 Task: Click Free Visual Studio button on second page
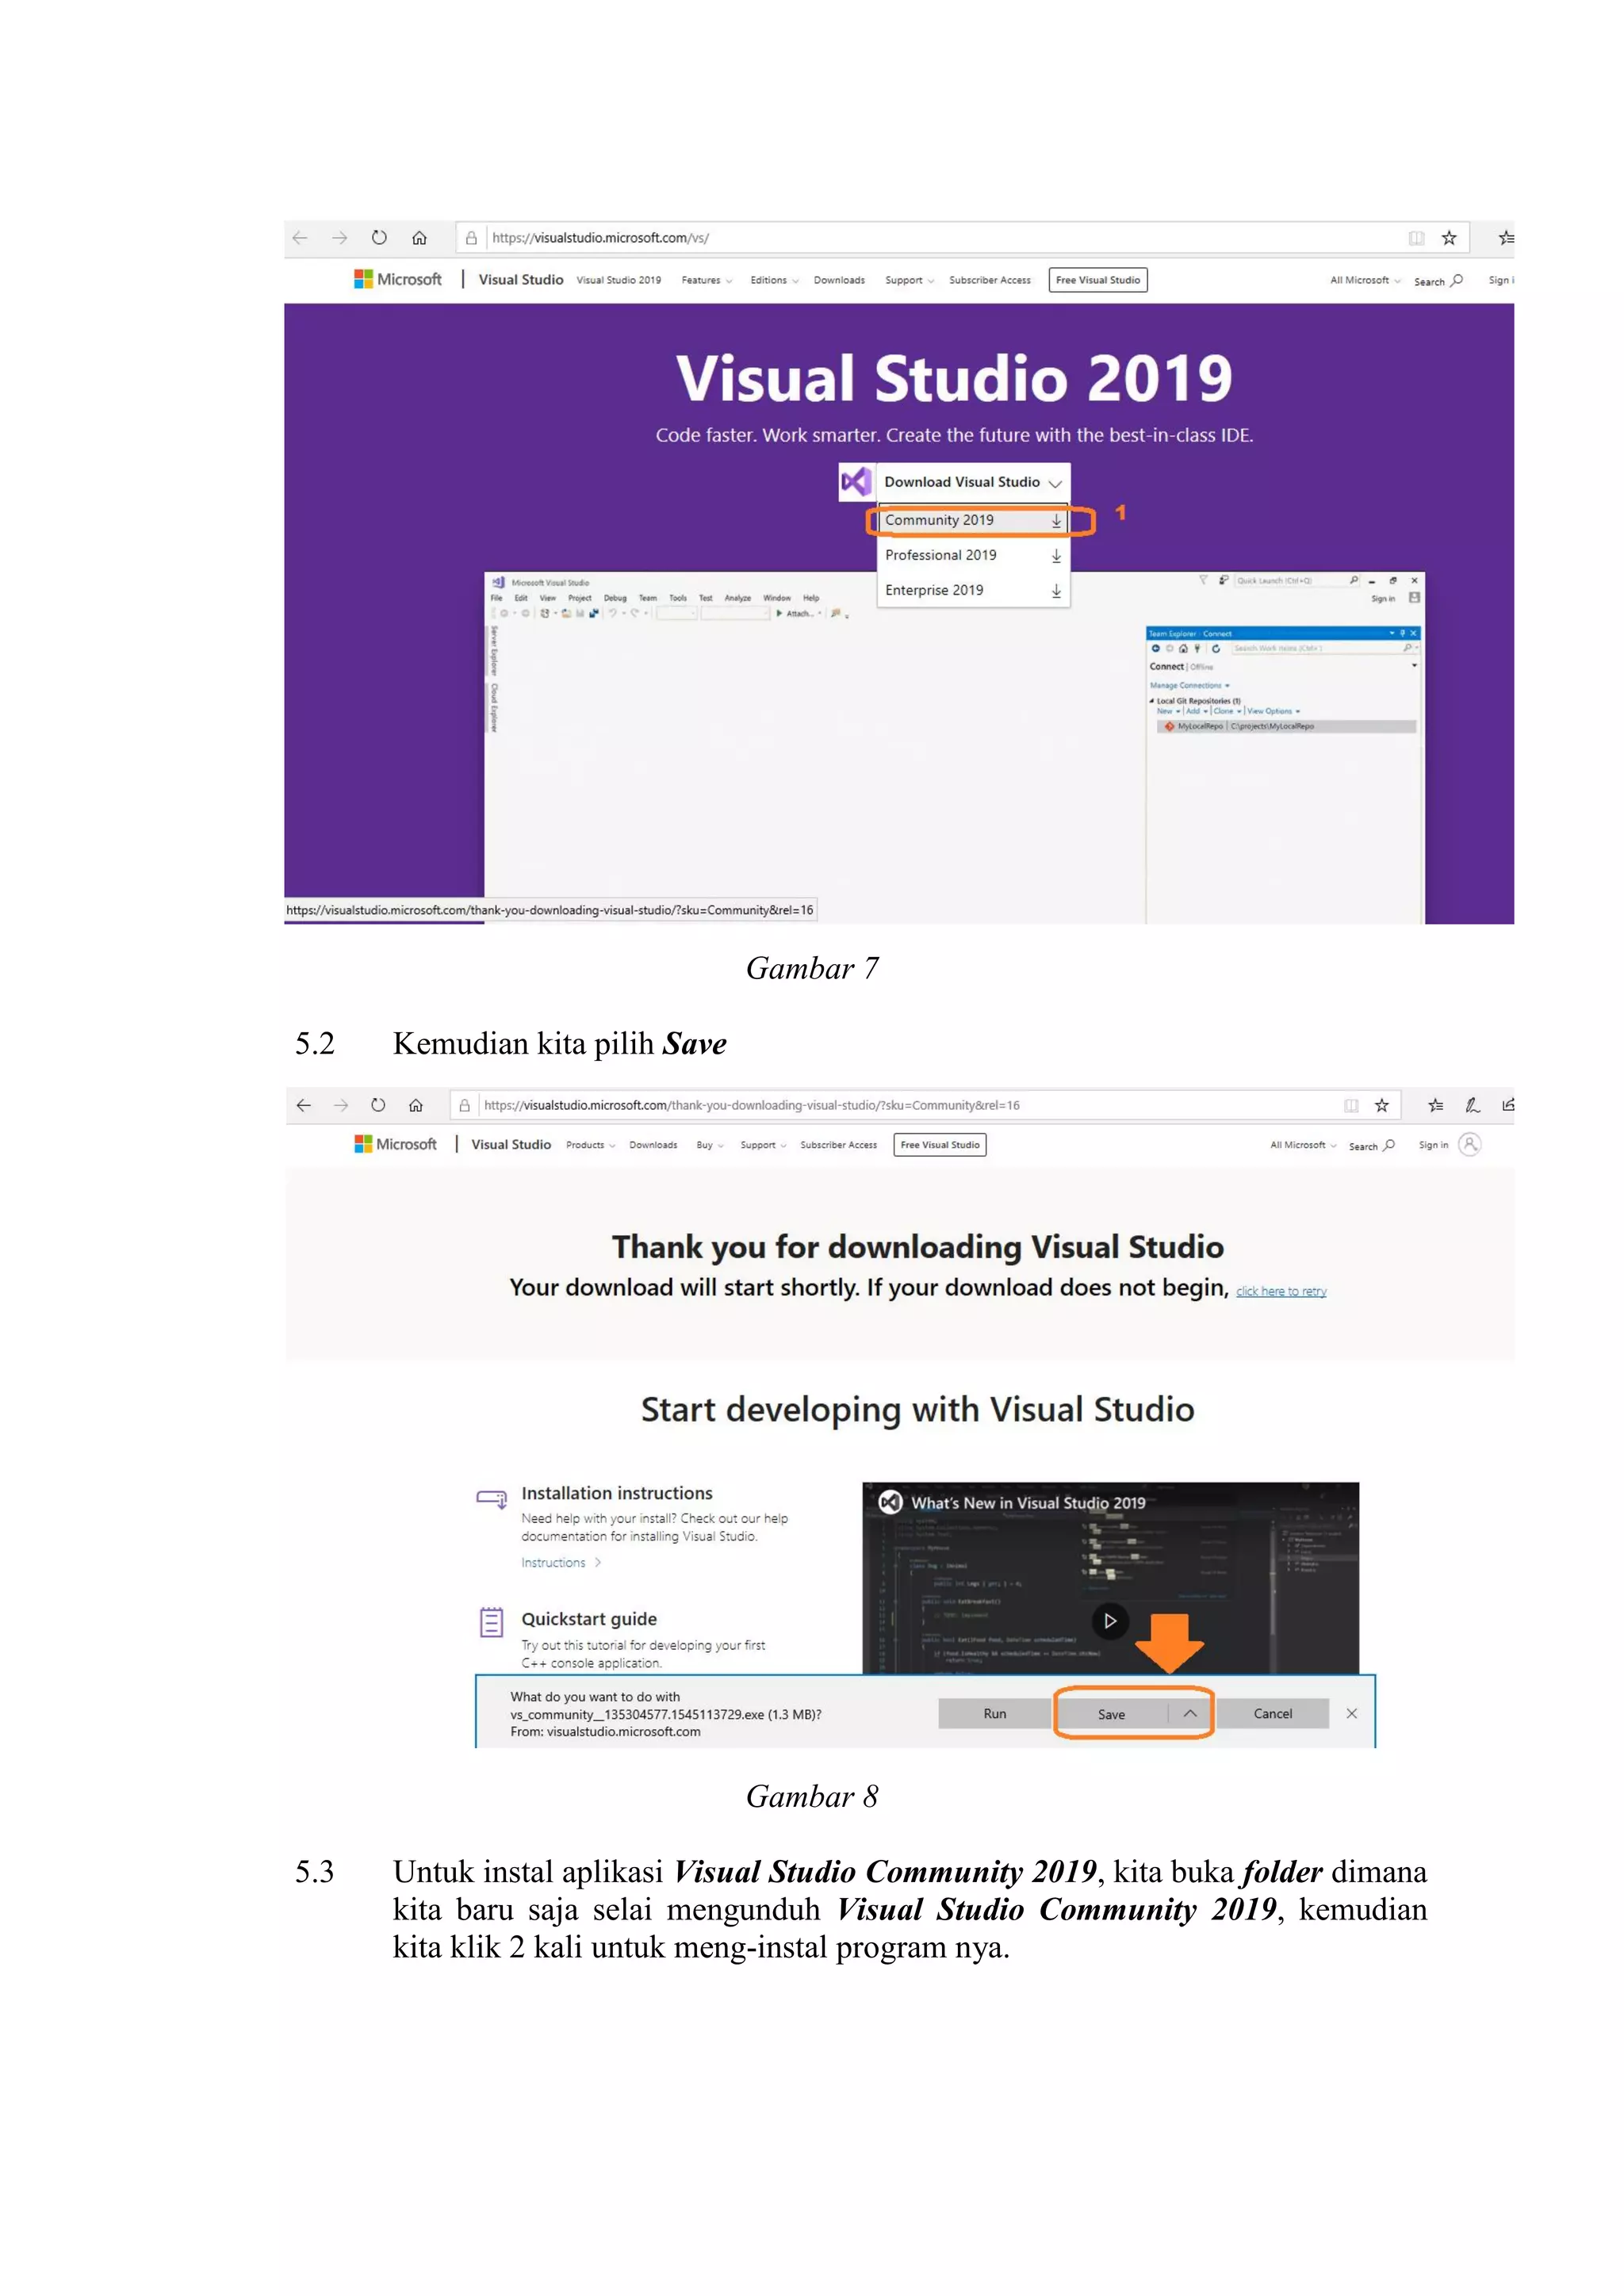(940, 1145)
